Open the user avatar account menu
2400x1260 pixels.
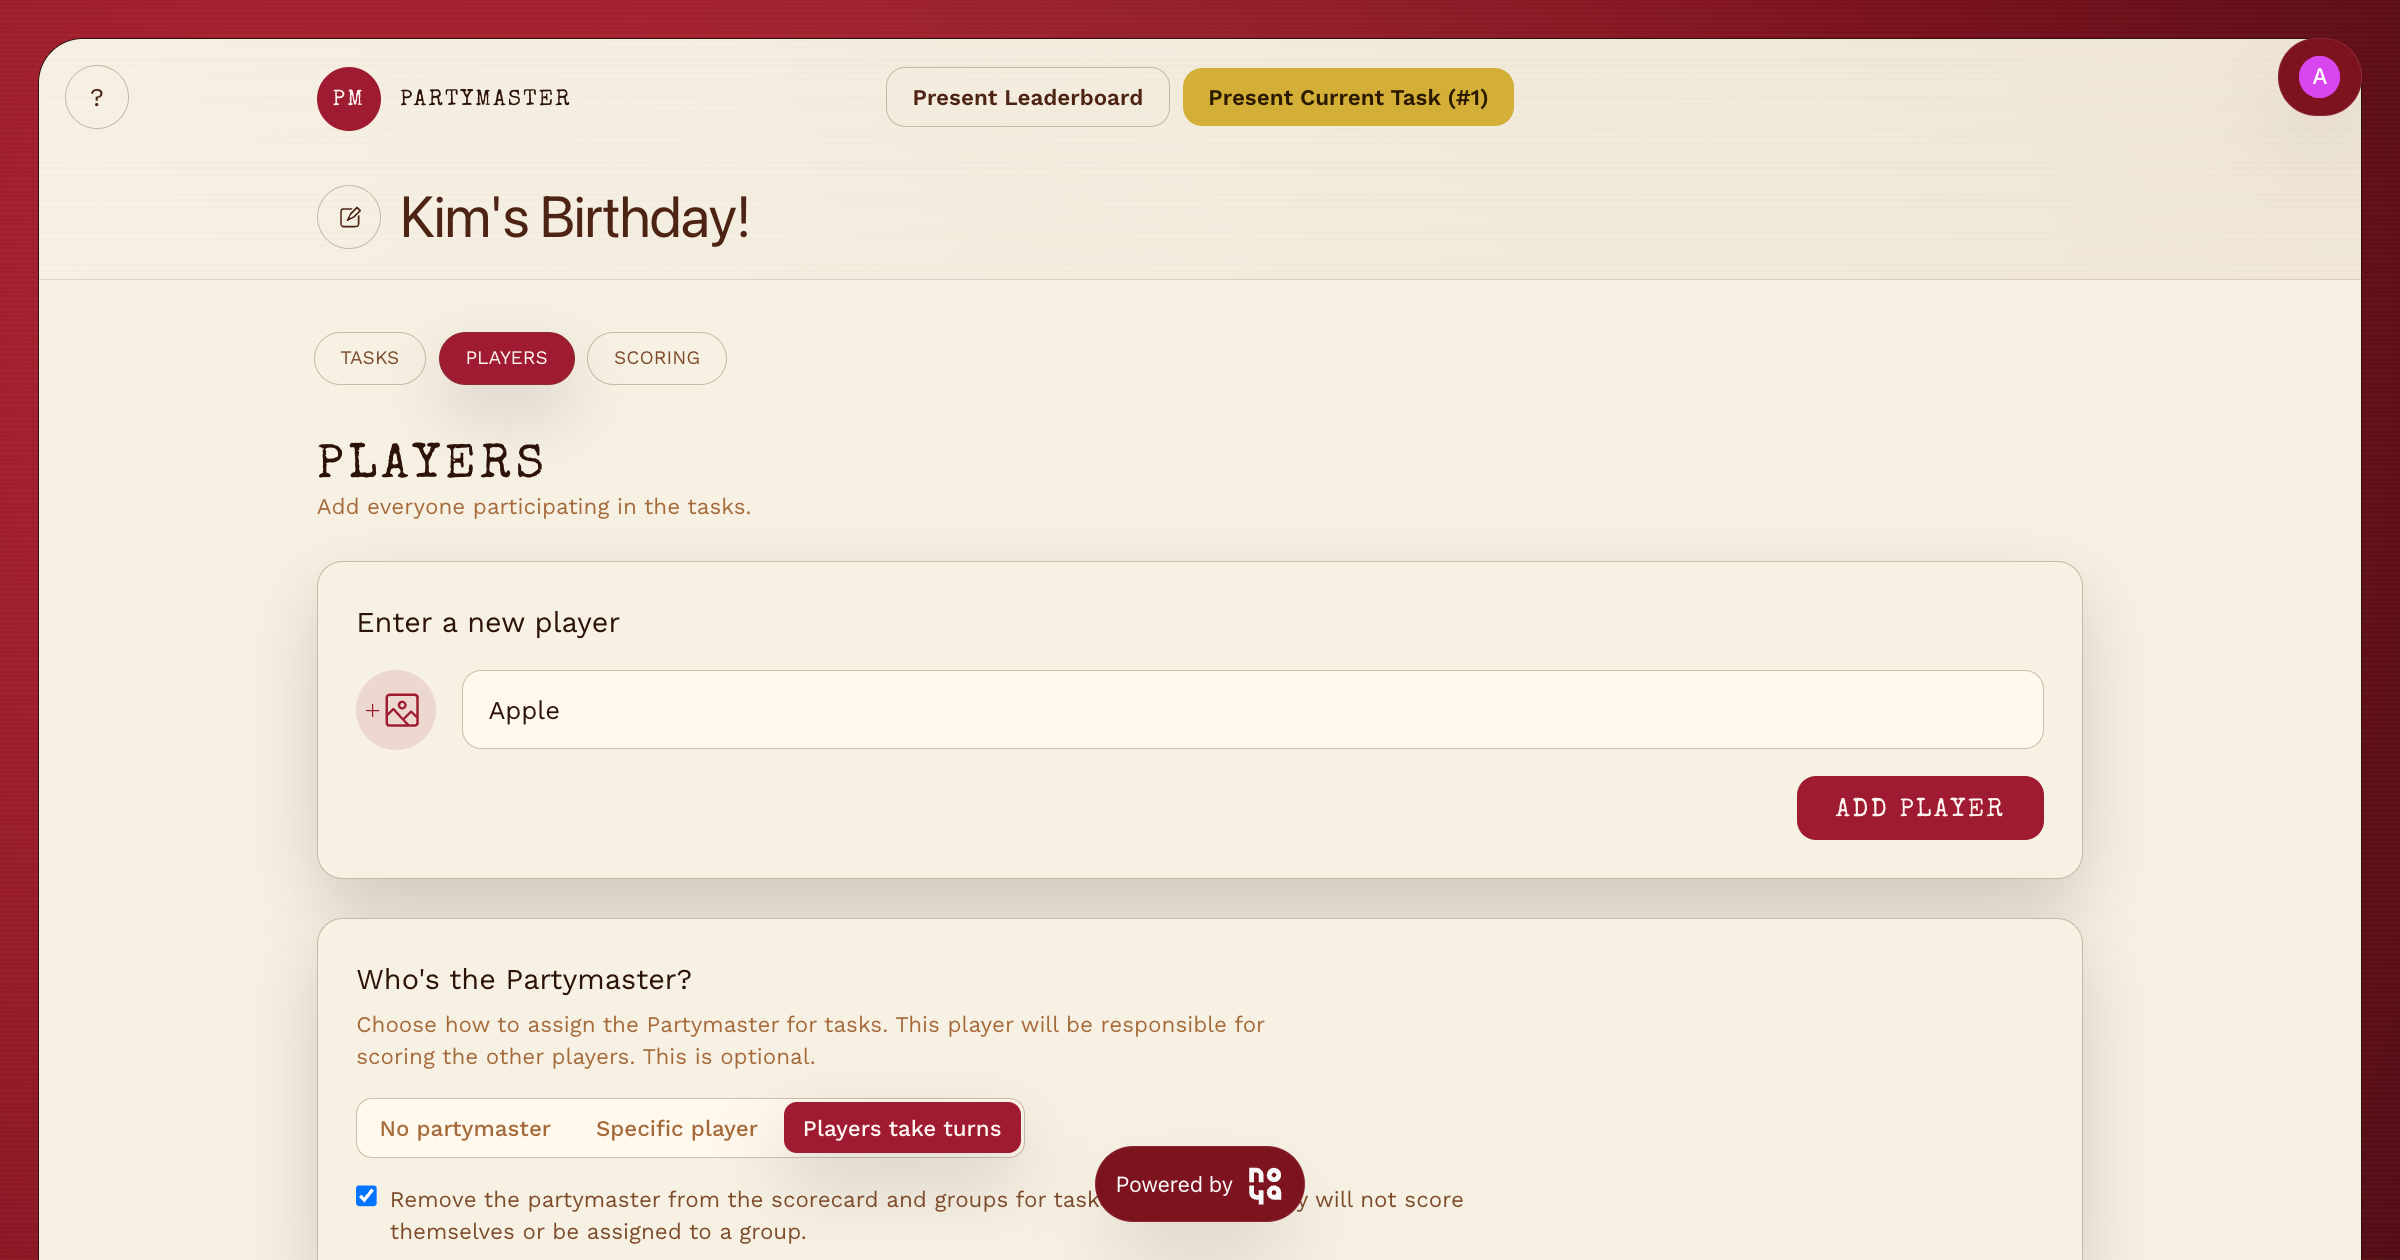[x=2318, y=77]
